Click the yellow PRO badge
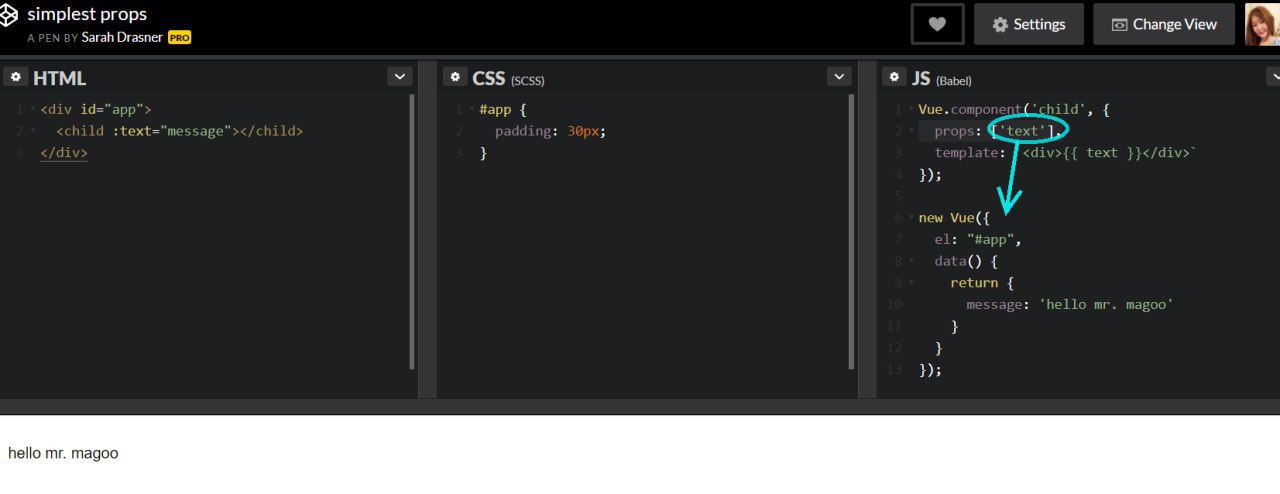The width and height of the screenshot is (1280, 494). tap(179, 37)
